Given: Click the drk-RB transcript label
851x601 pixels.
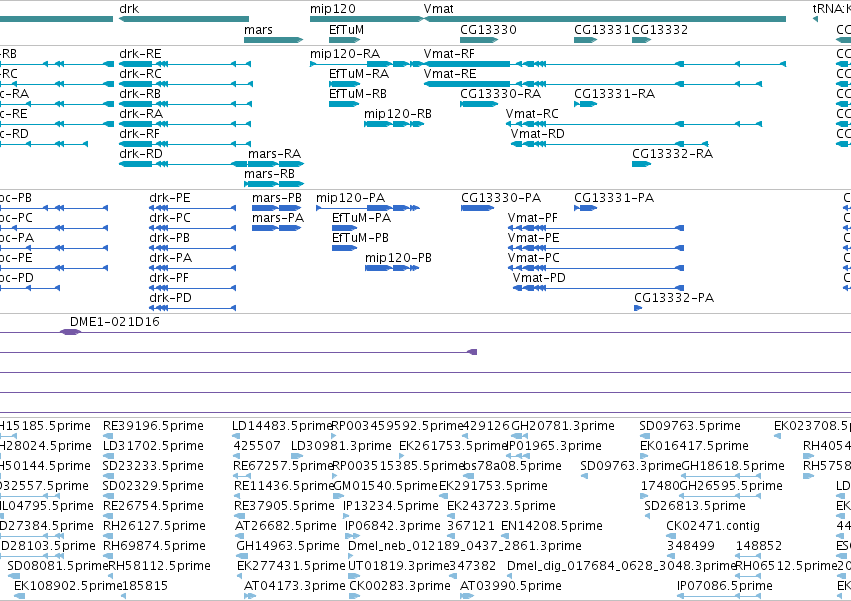Looking at the screenshot, I should [x=140, y=94].
